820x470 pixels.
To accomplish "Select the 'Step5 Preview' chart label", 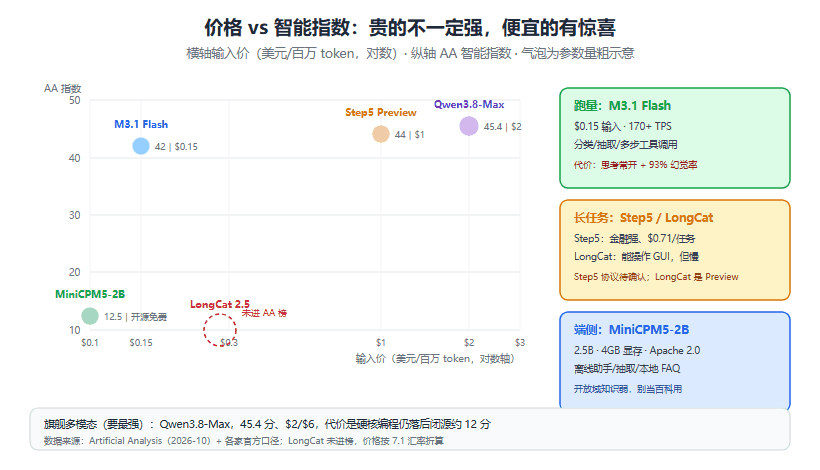I will pyautogui.click(x=381, y=112).
